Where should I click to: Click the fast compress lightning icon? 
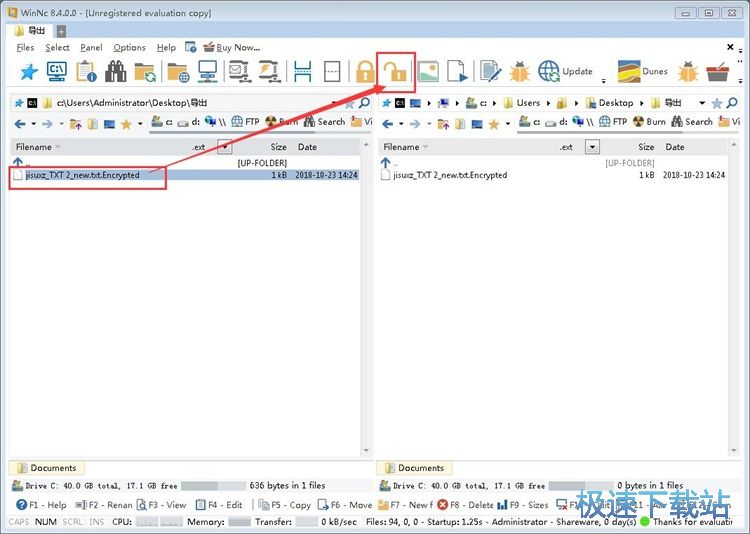pyautogui.click(x=269, y=71)
